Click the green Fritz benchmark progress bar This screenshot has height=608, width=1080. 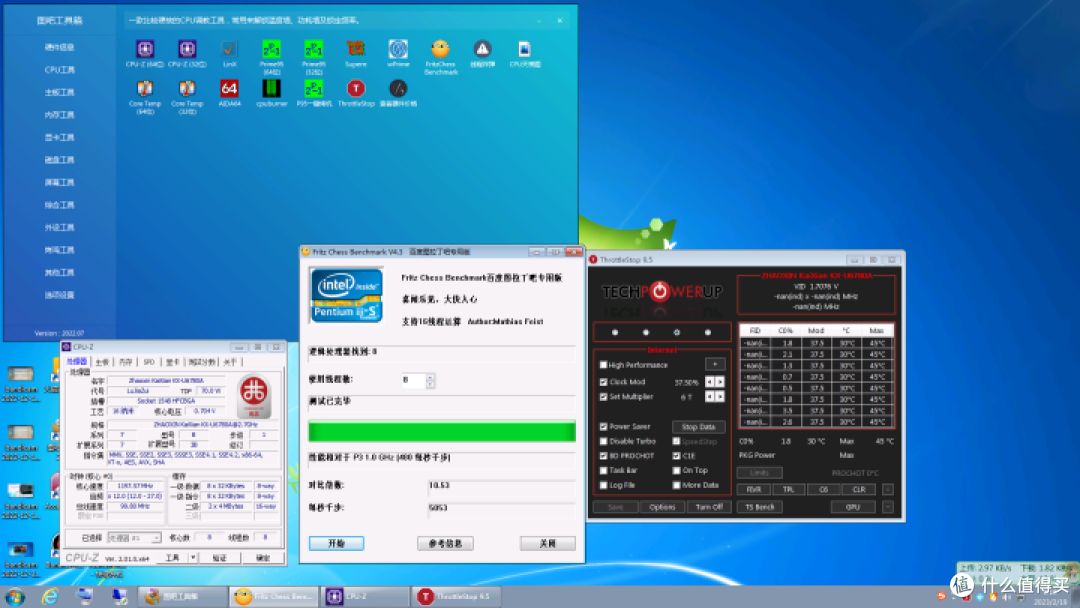[442, 432]
